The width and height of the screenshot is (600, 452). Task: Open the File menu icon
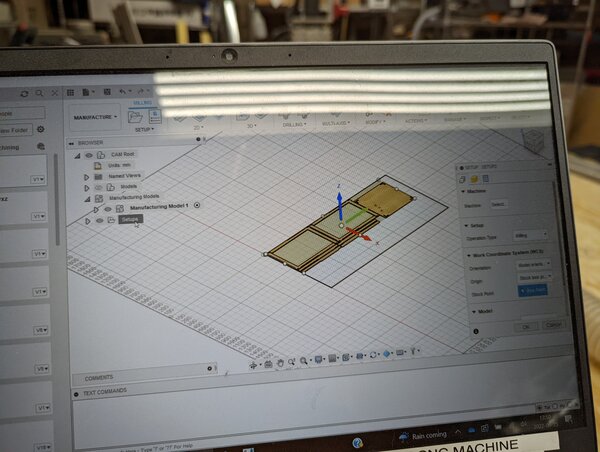coord(87,92)
